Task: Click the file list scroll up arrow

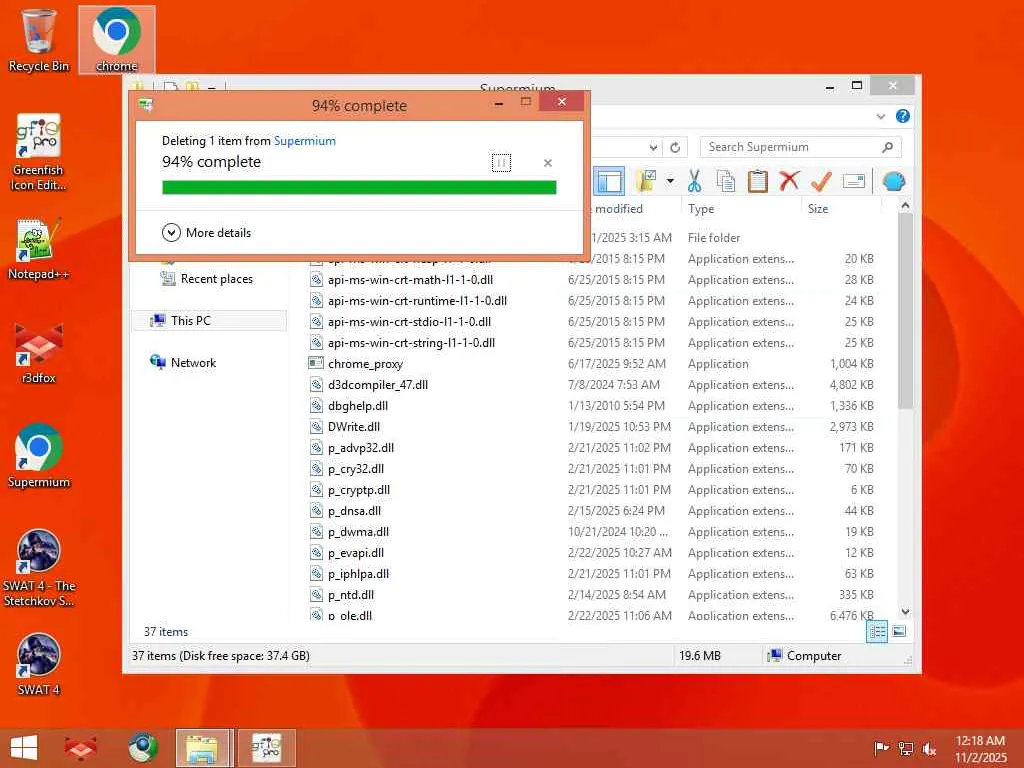Action: tap(905, 205)
